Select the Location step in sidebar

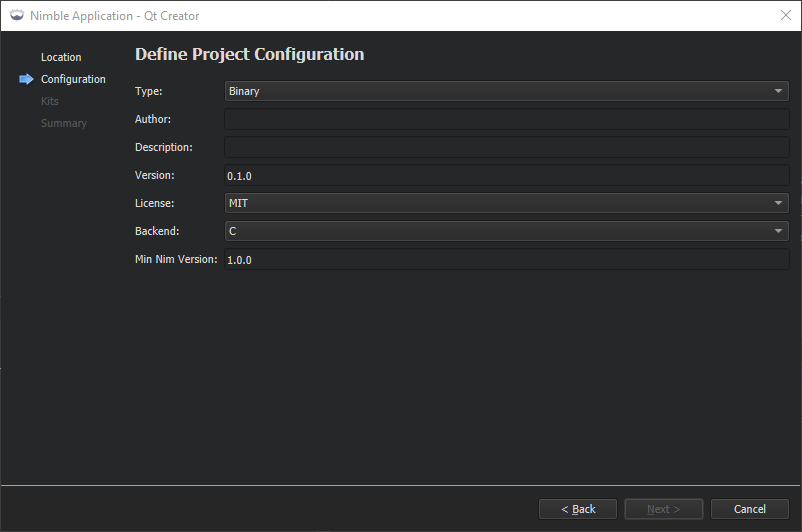pyautogui.click(x=61, y=57)
